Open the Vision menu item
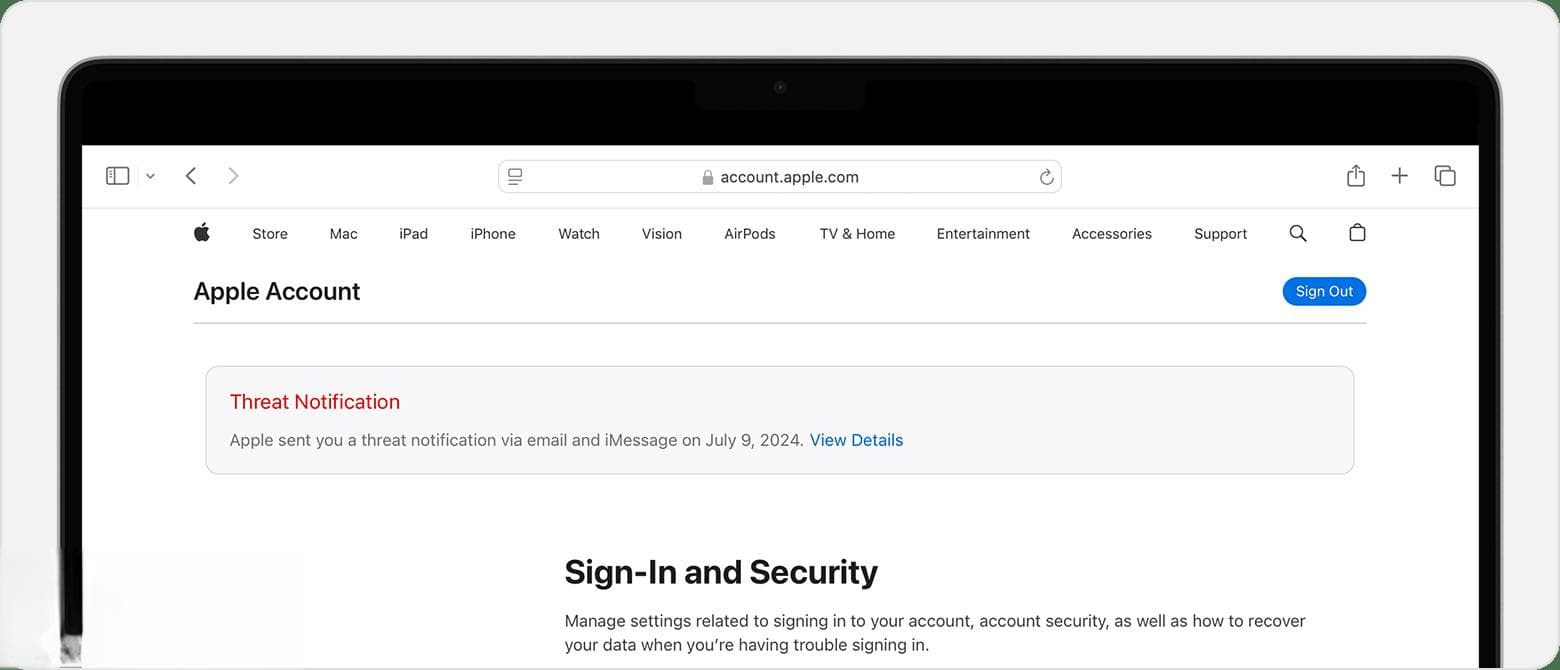The height and width of the screenshot is (670, 1560). 662,234
